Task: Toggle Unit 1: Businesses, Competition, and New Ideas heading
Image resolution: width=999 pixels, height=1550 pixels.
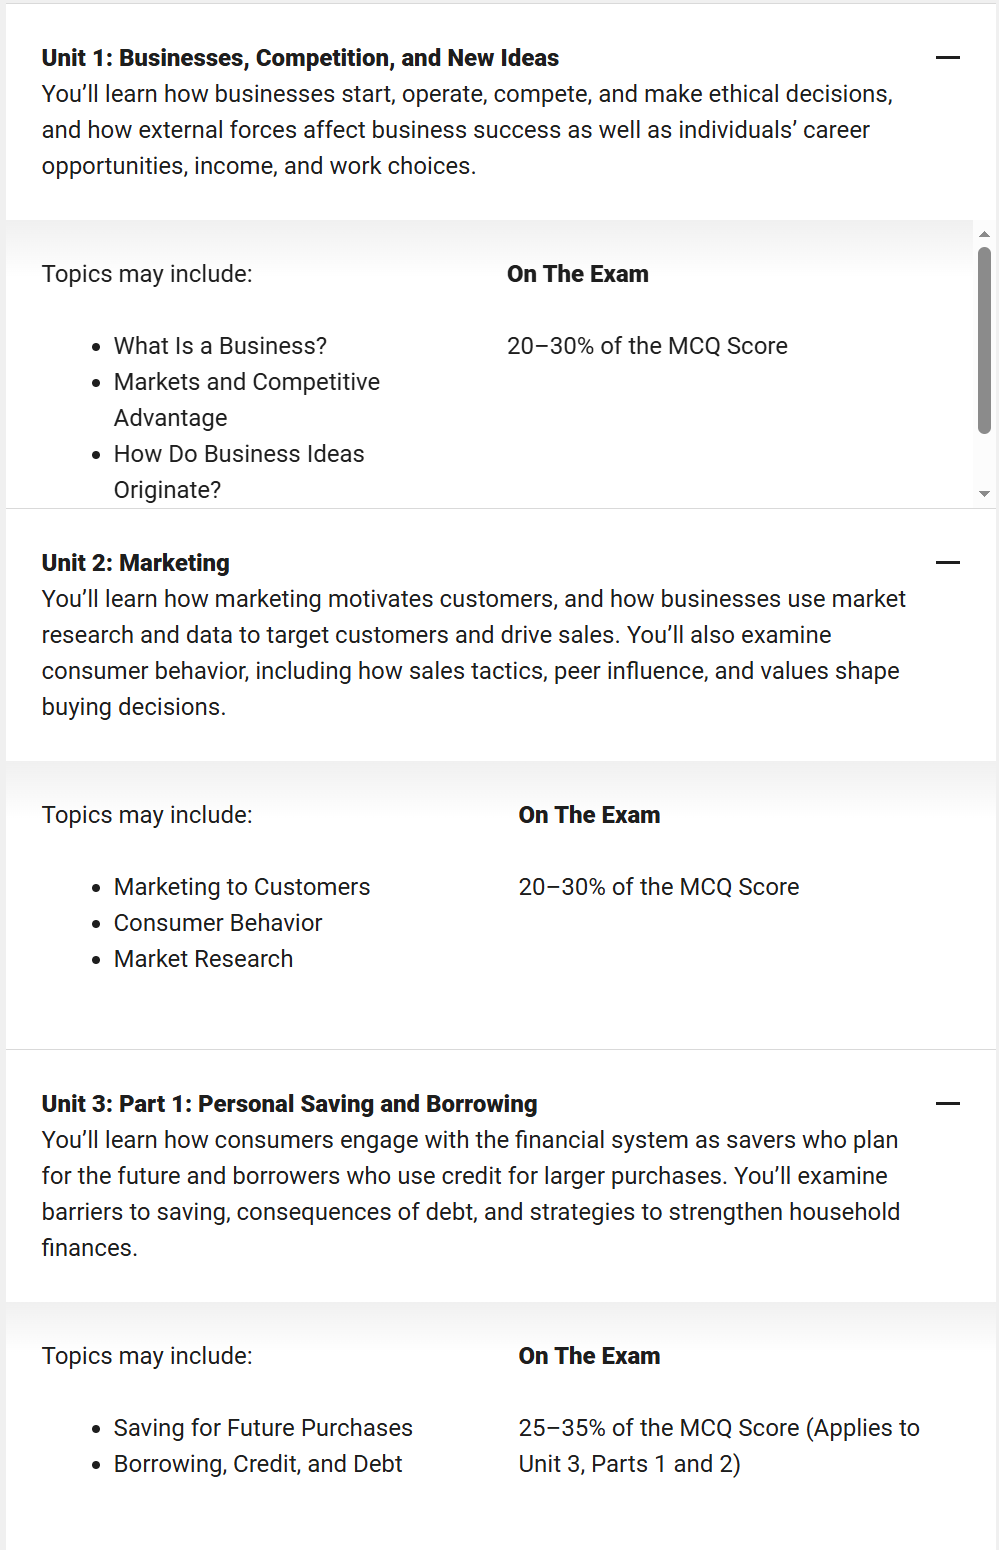Action: click(x=300, y=58)
